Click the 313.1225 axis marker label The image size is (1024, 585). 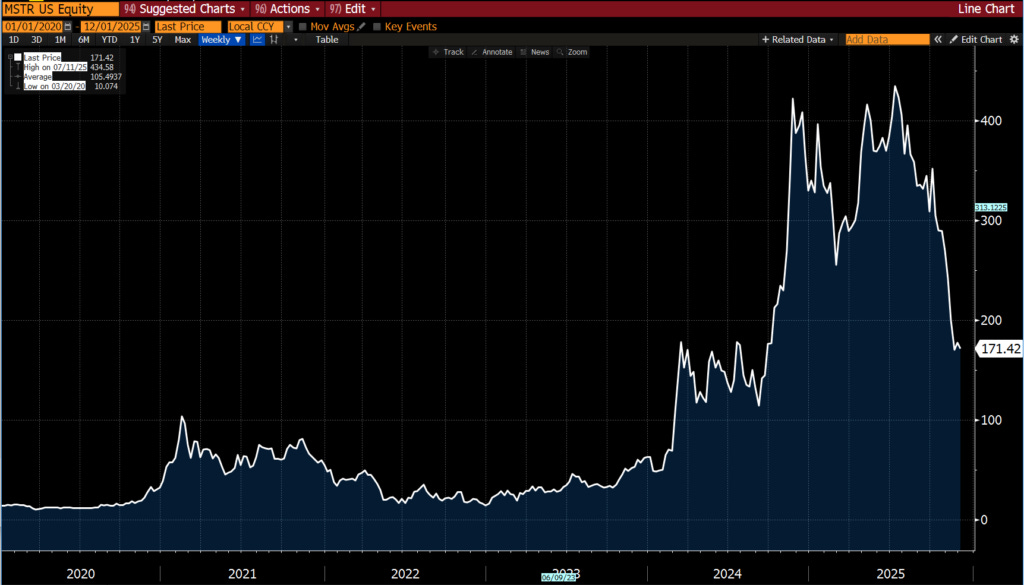[991, 207]
